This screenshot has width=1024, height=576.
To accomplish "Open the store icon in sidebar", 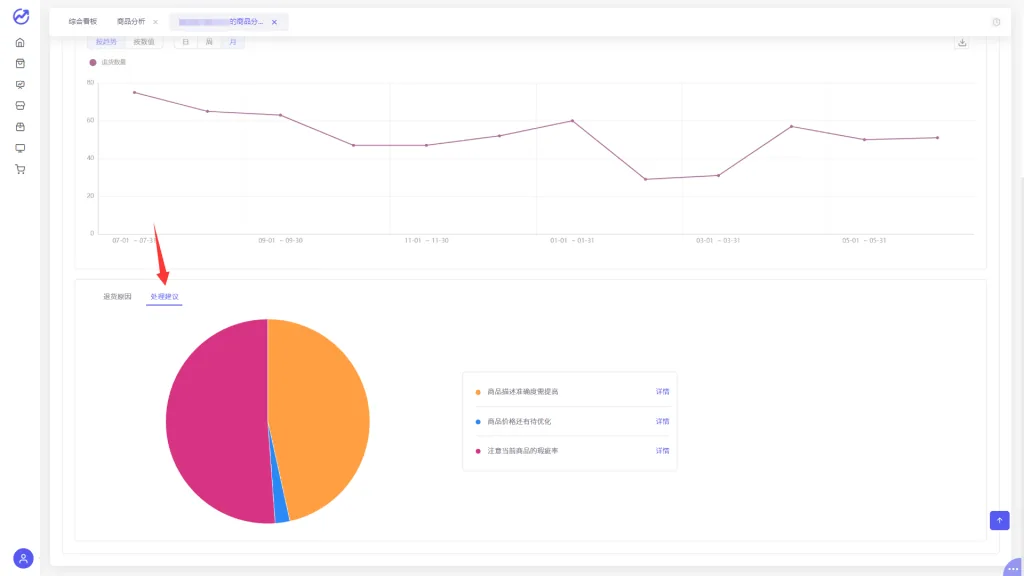I will coord(20,106).
